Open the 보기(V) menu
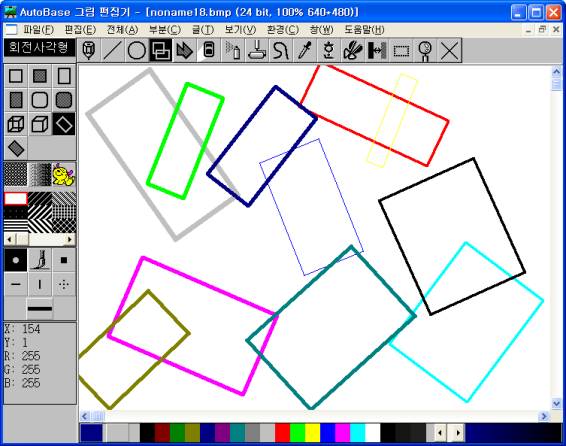Image resolution: width=566 pixels, height=446 pixels. pos(240,30)
